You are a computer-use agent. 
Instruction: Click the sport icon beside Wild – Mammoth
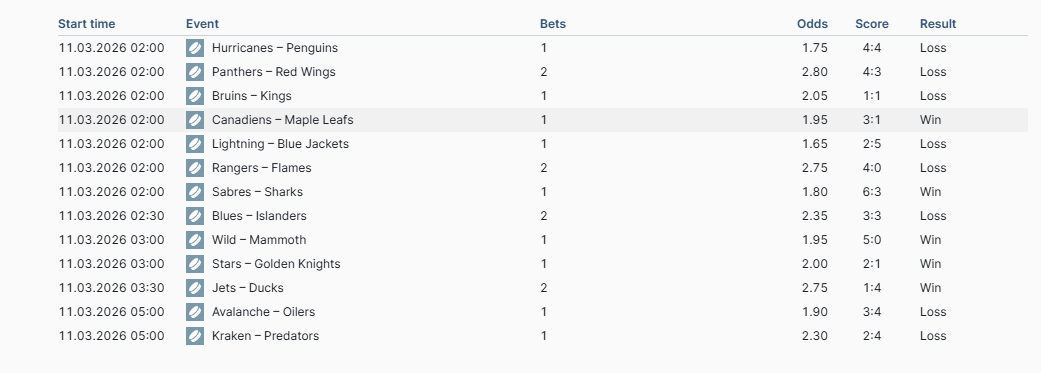coord(195,240)
